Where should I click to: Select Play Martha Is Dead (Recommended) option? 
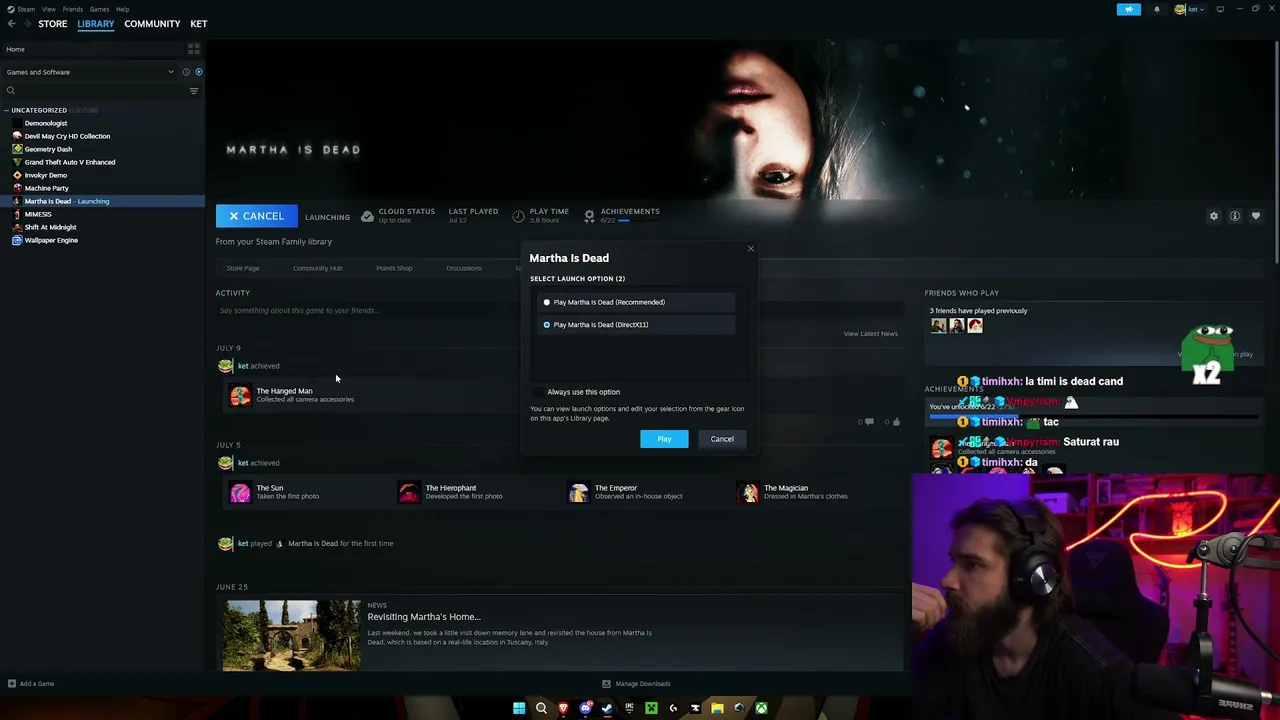click(x=635, y=302)
